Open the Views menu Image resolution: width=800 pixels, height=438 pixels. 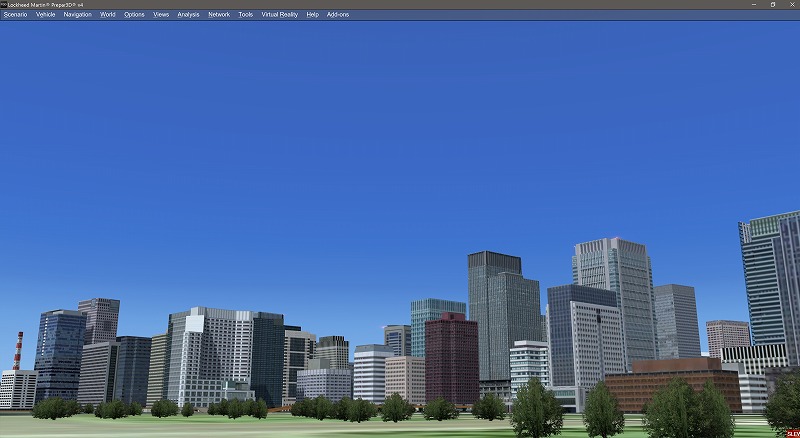(x=161, y=15)
